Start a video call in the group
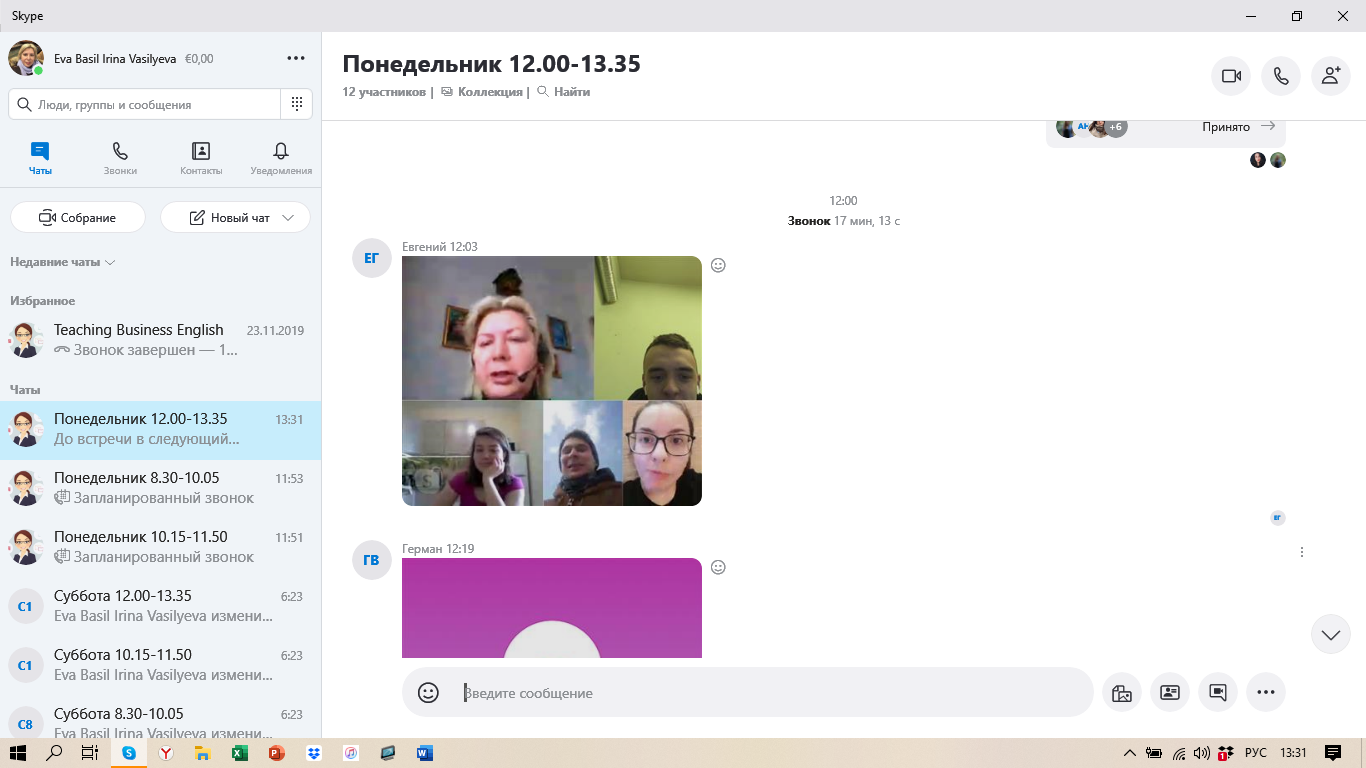Viewport: 1366px width, 768px height. point(1231,76)
